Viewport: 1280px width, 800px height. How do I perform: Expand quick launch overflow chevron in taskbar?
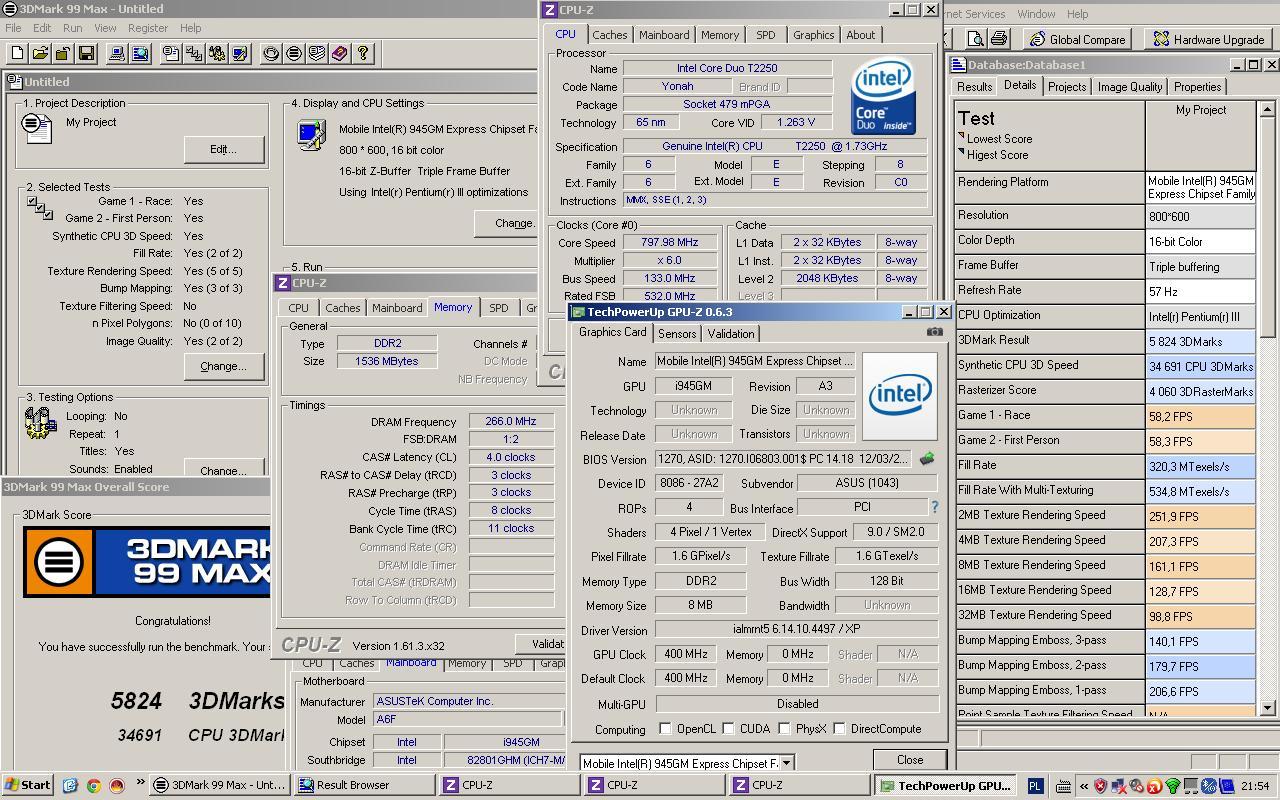140,783
